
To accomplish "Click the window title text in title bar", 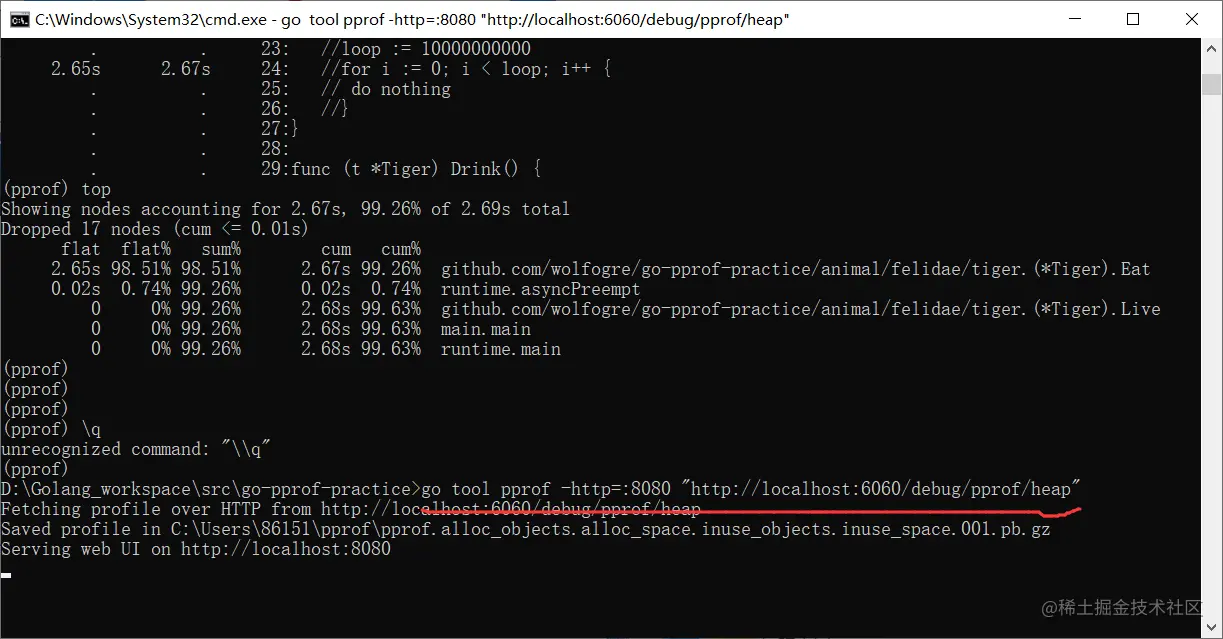I will pos(412,19).
